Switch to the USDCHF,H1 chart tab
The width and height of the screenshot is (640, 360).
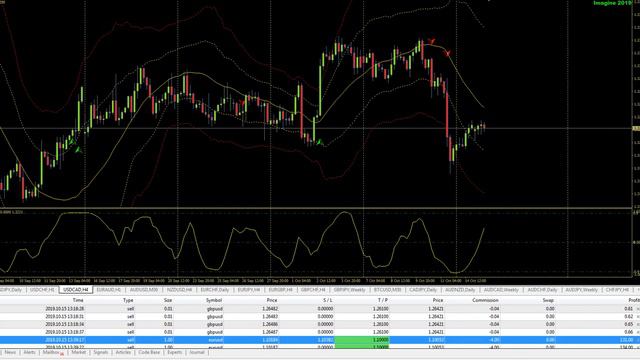[42, 290]
